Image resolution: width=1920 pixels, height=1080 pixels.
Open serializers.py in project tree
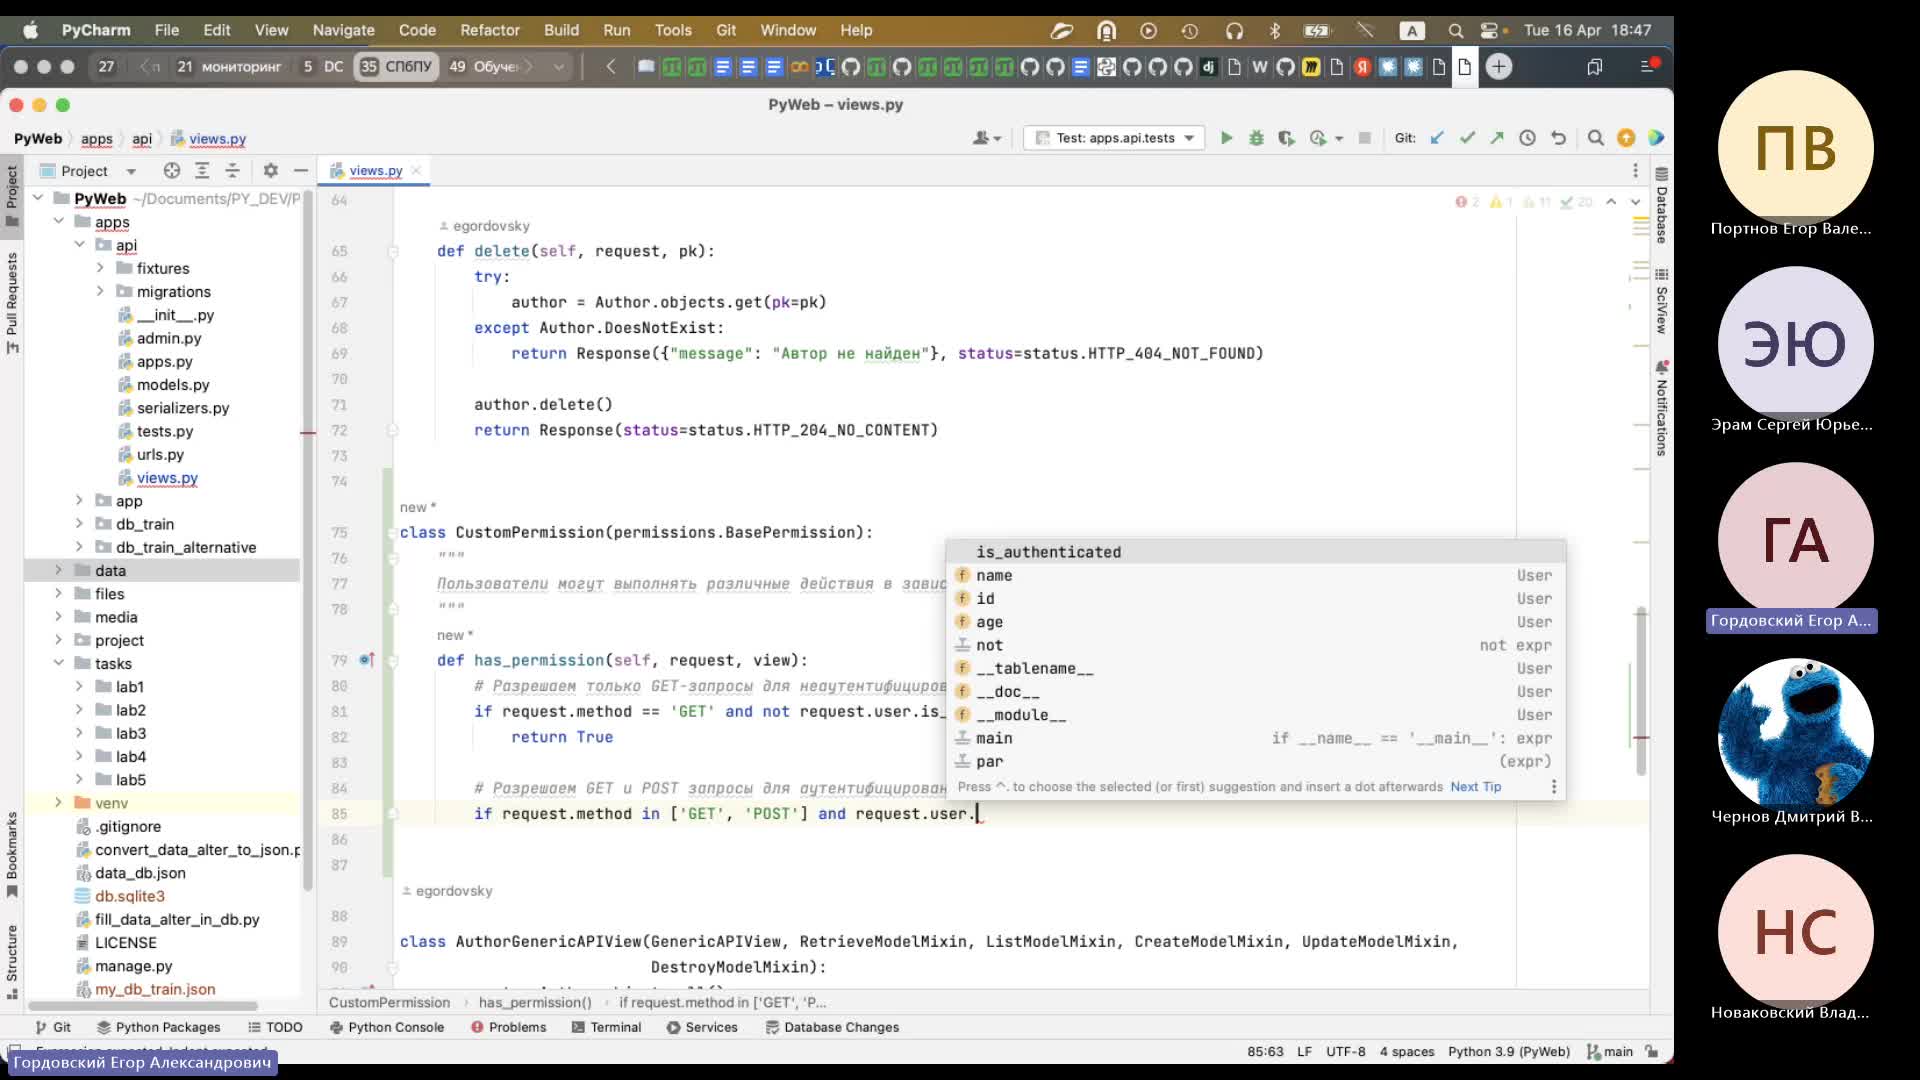pyautogui.click(x=183, y=408)
